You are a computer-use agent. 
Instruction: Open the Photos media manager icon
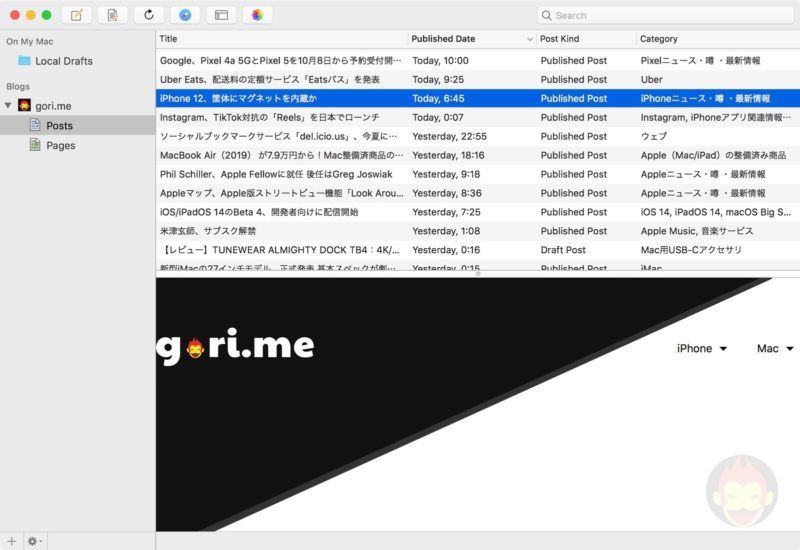pos(258,15)
